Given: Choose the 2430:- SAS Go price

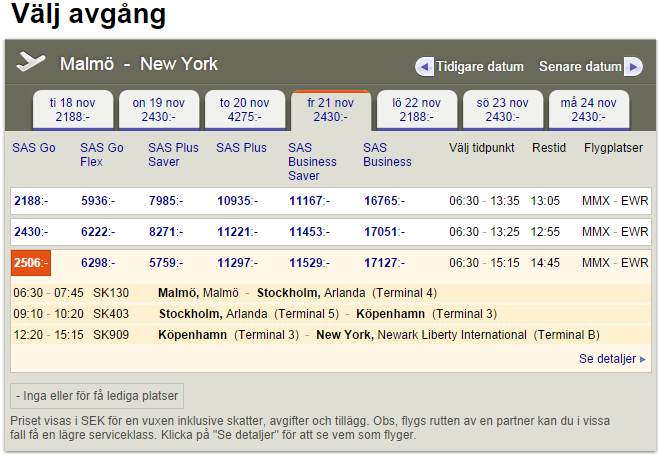Looking at the screenshot, I should (x=31, y=232).
